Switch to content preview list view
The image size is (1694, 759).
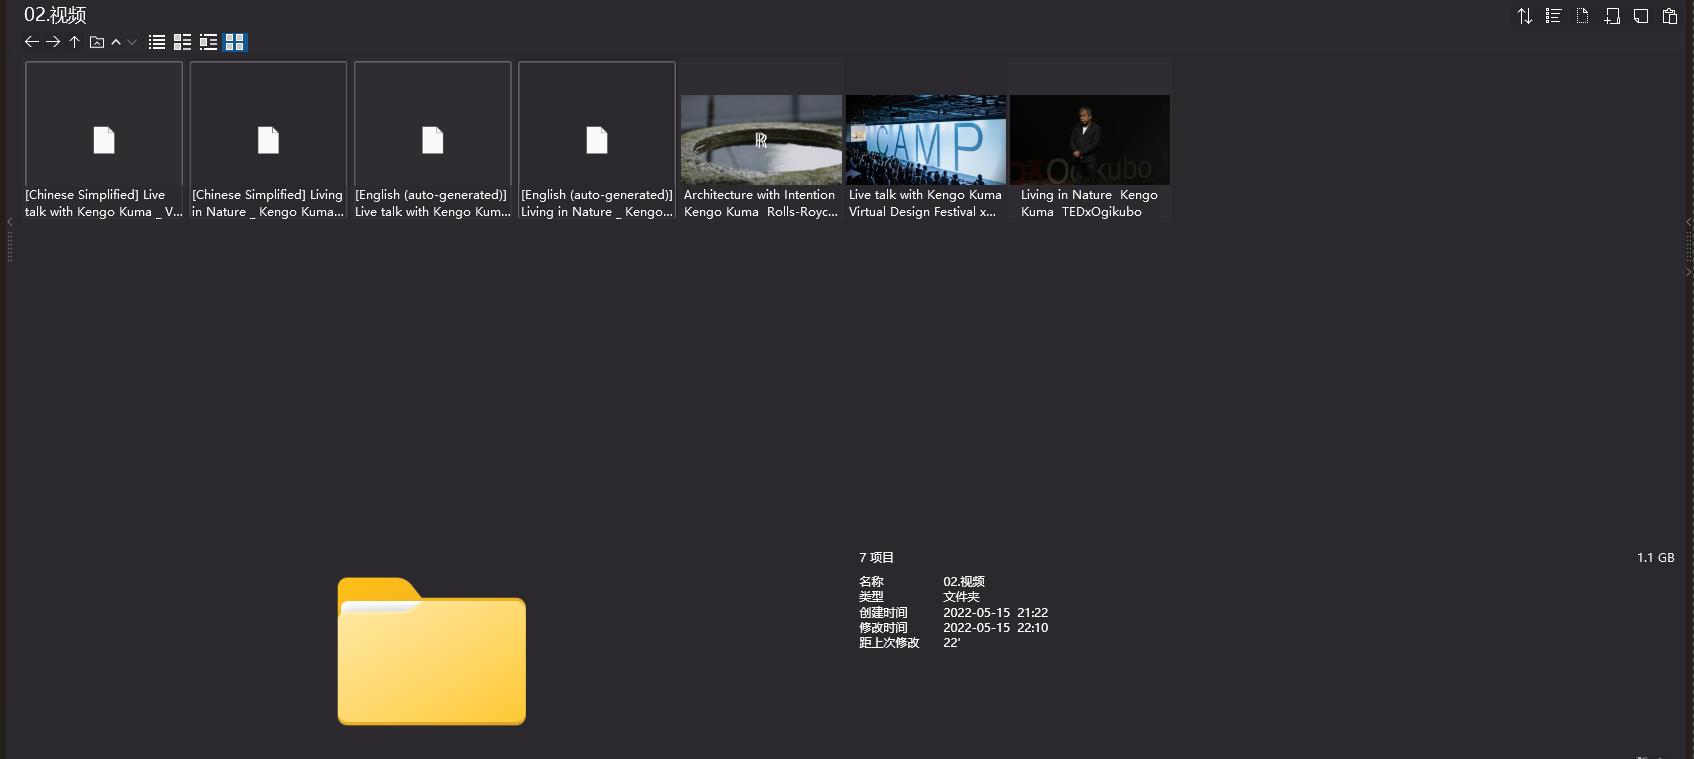click(208, 42)
